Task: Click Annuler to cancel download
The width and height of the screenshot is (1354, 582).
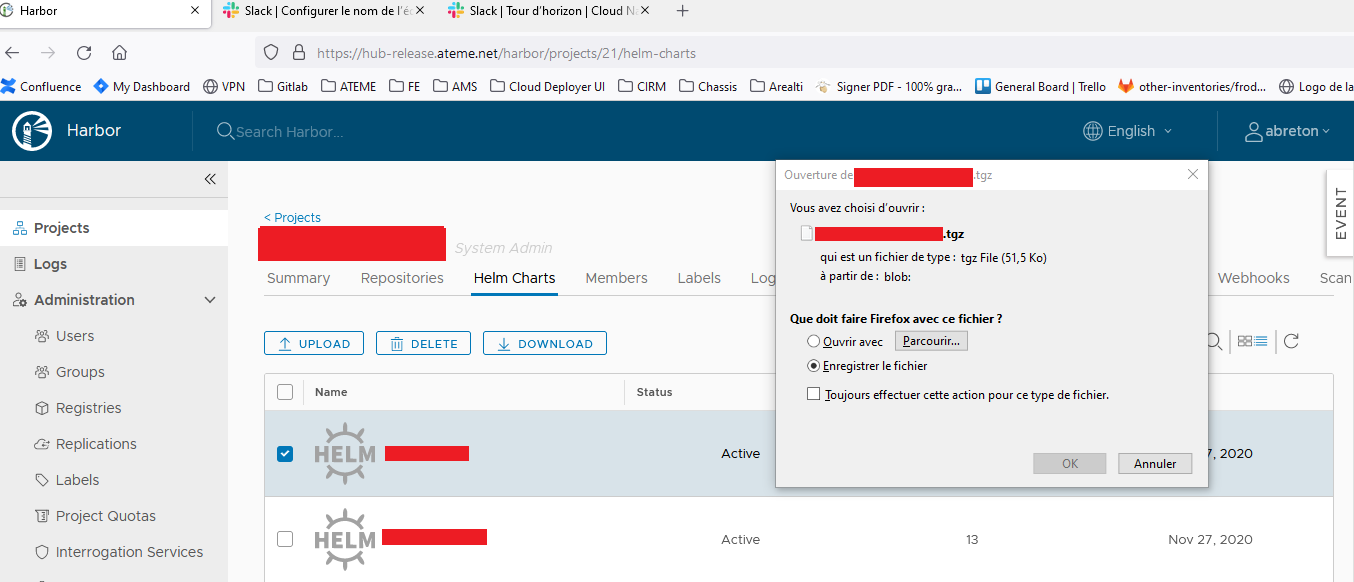Action: tap(1155, 464)
